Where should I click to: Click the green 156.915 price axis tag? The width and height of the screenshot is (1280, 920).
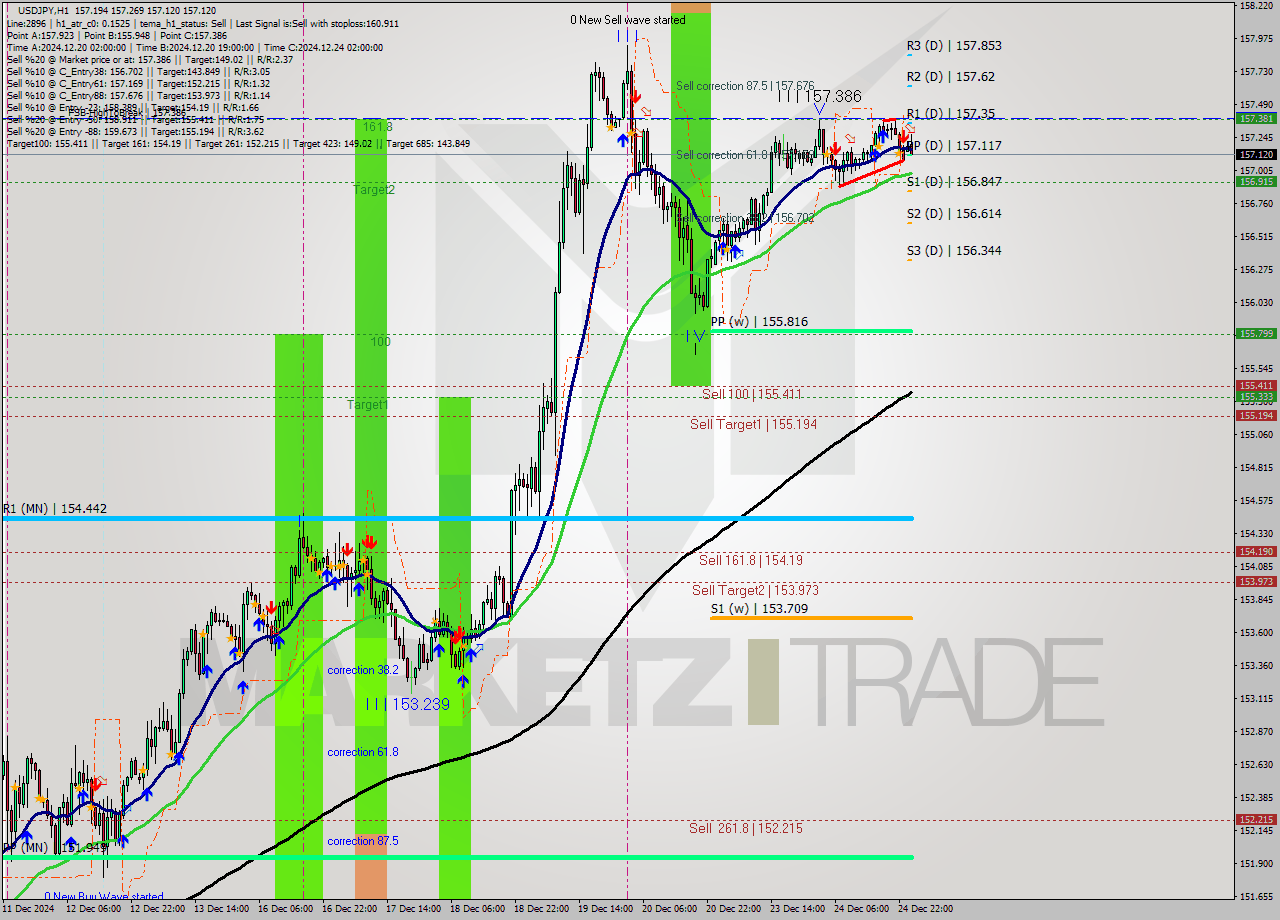(x=1256, y=182)
